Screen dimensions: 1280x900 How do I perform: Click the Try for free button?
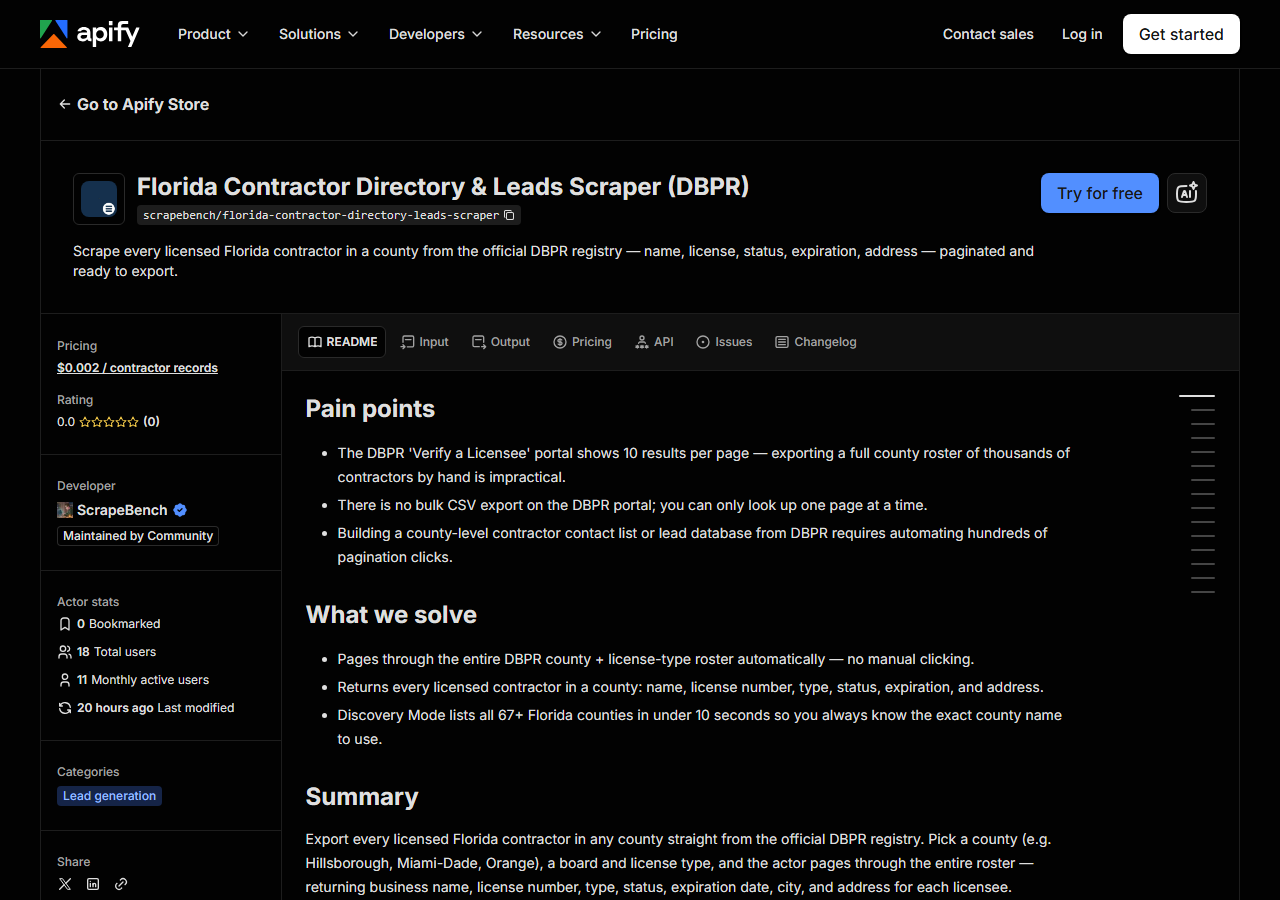click(1100, 193)
